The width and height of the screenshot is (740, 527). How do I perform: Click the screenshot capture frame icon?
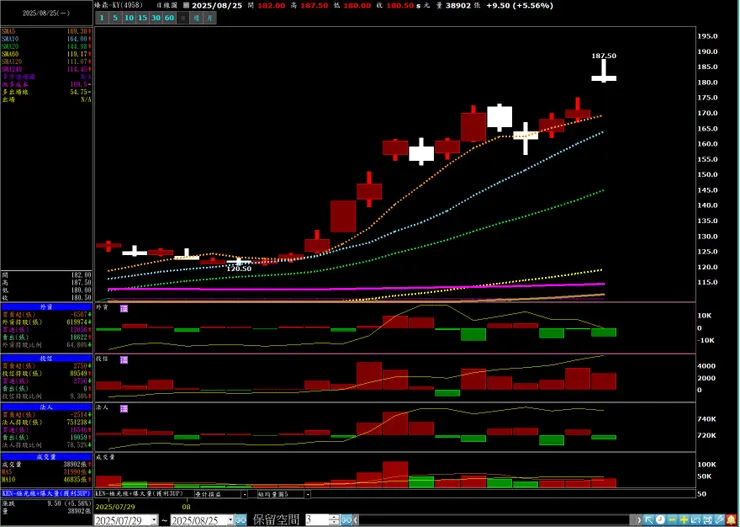click(x=707, y=520)
